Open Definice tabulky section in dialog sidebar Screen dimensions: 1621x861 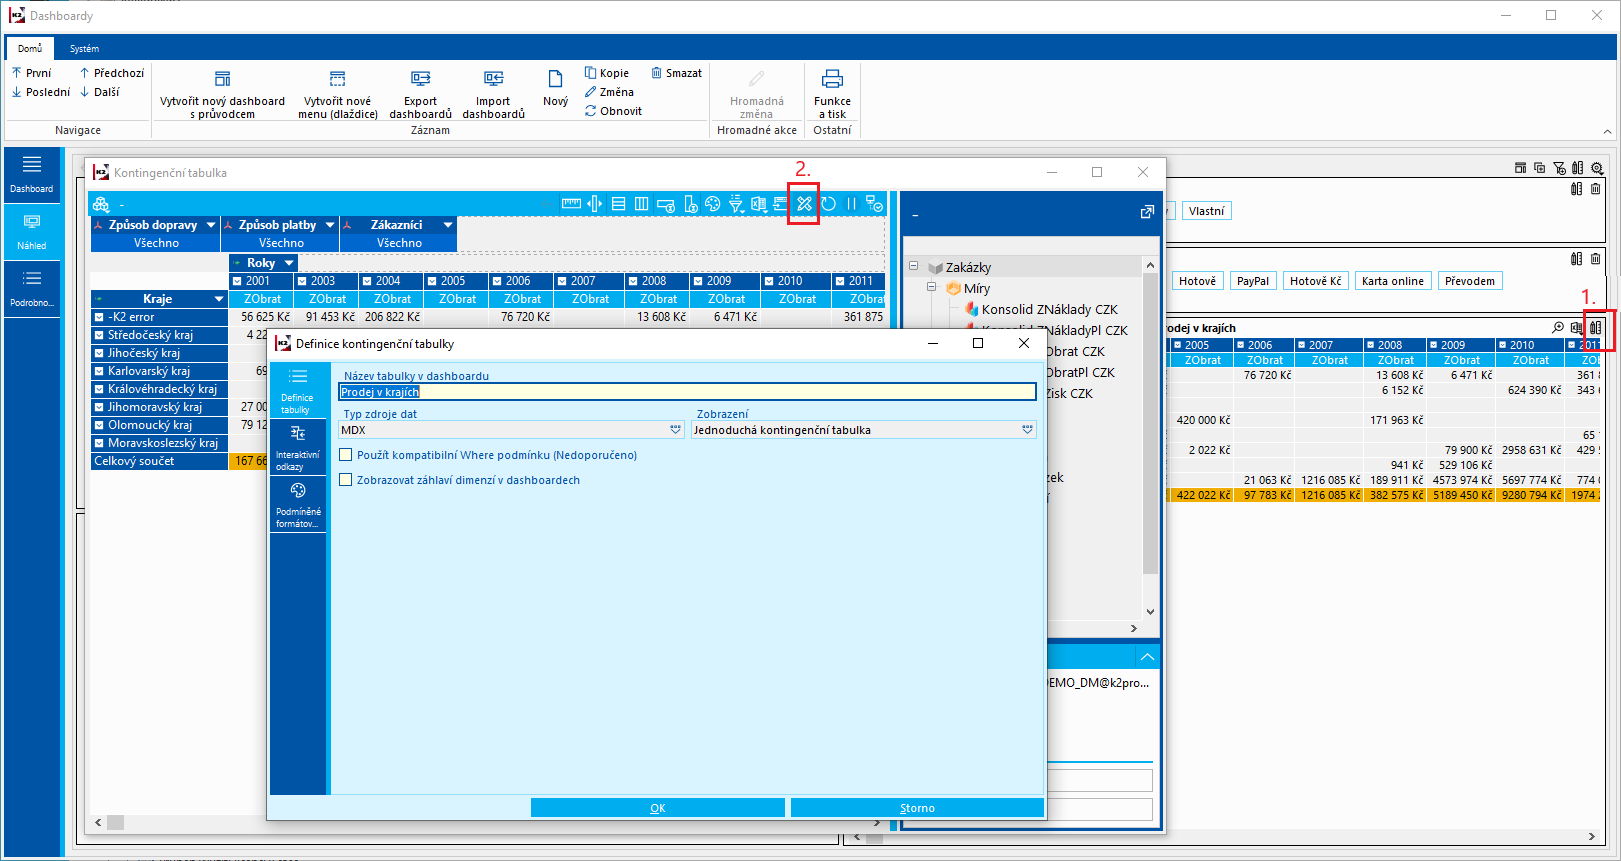click(297, 389)
